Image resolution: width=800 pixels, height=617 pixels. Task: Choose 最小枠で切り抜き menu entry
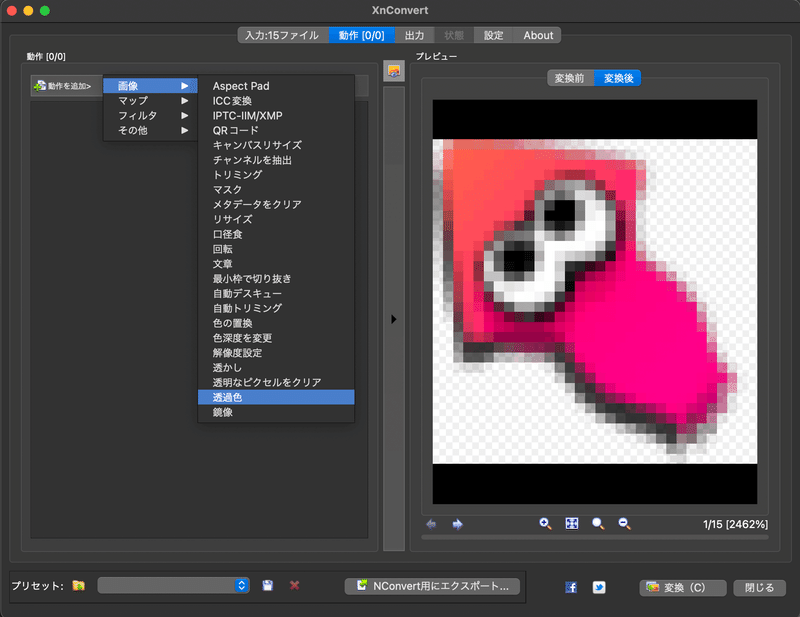pos(276,279)
